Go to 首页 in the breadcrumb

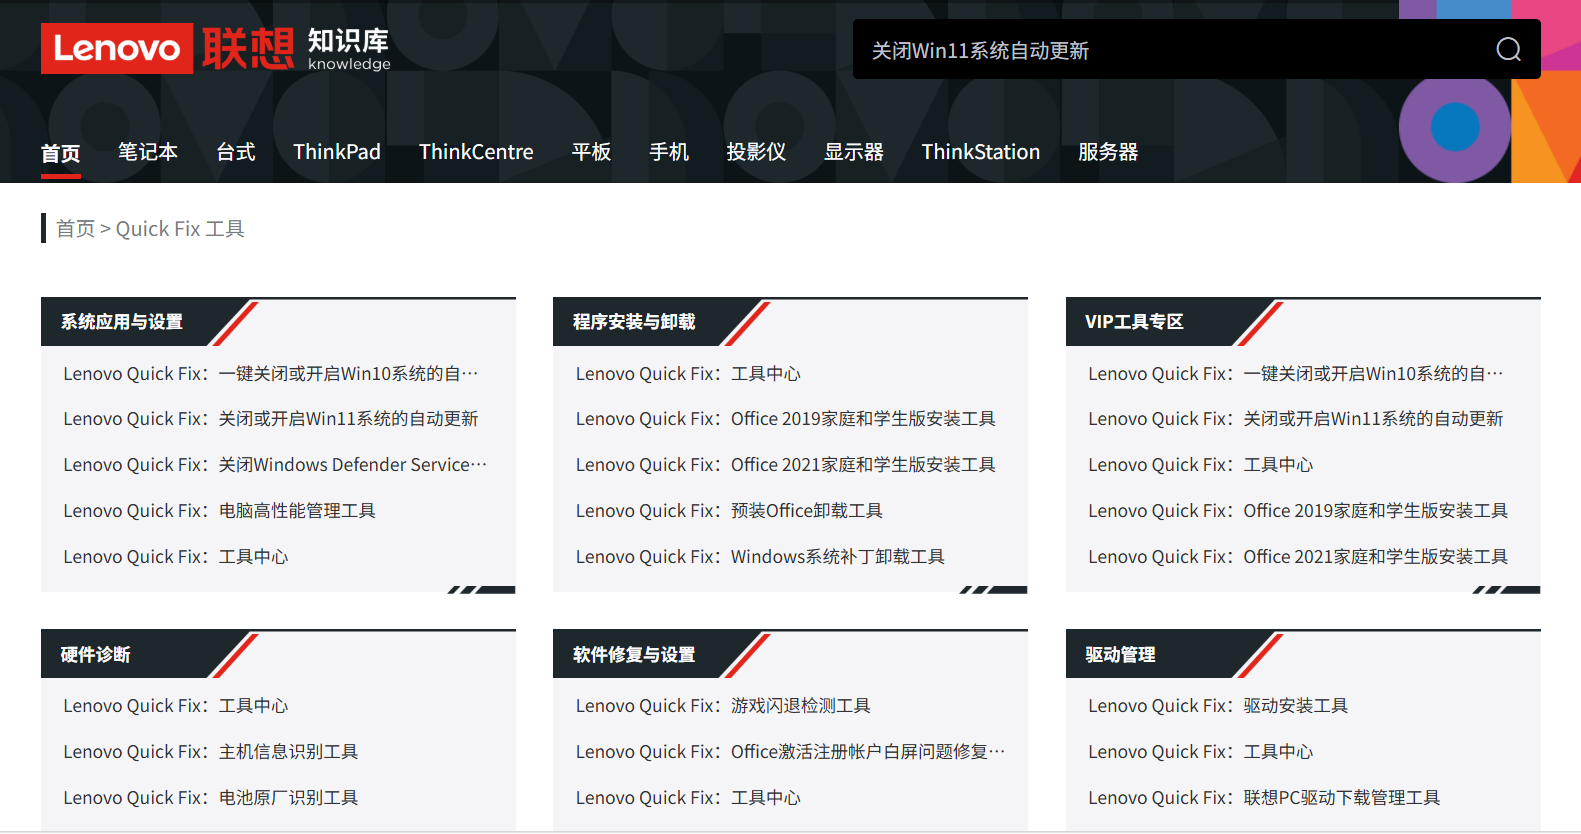(75, 229)
